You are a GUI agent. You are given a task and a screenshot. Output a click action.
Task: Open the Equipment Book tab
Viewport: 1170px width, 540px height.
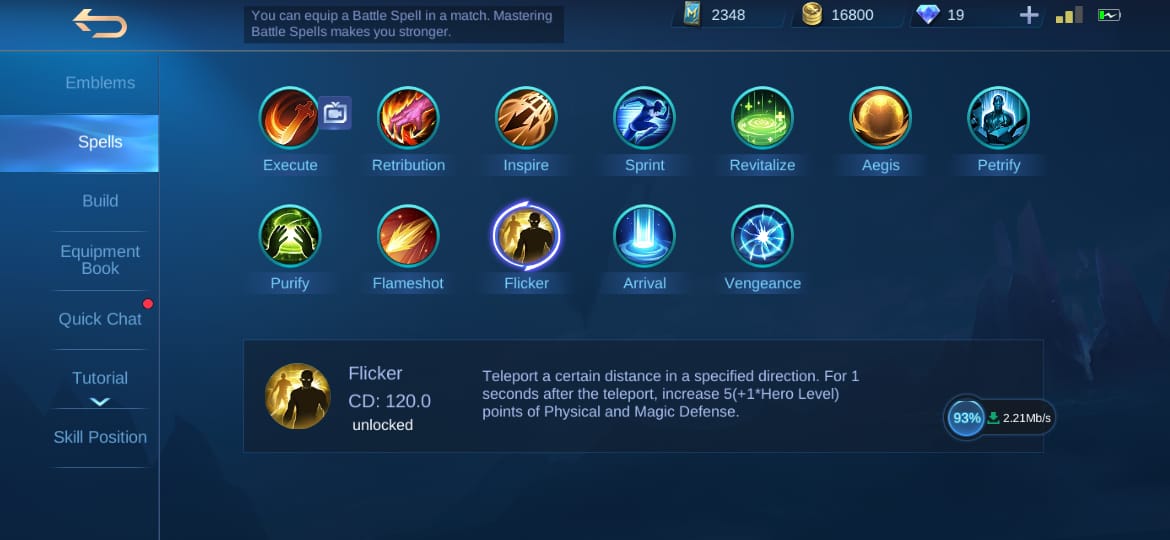click(100, 260)
